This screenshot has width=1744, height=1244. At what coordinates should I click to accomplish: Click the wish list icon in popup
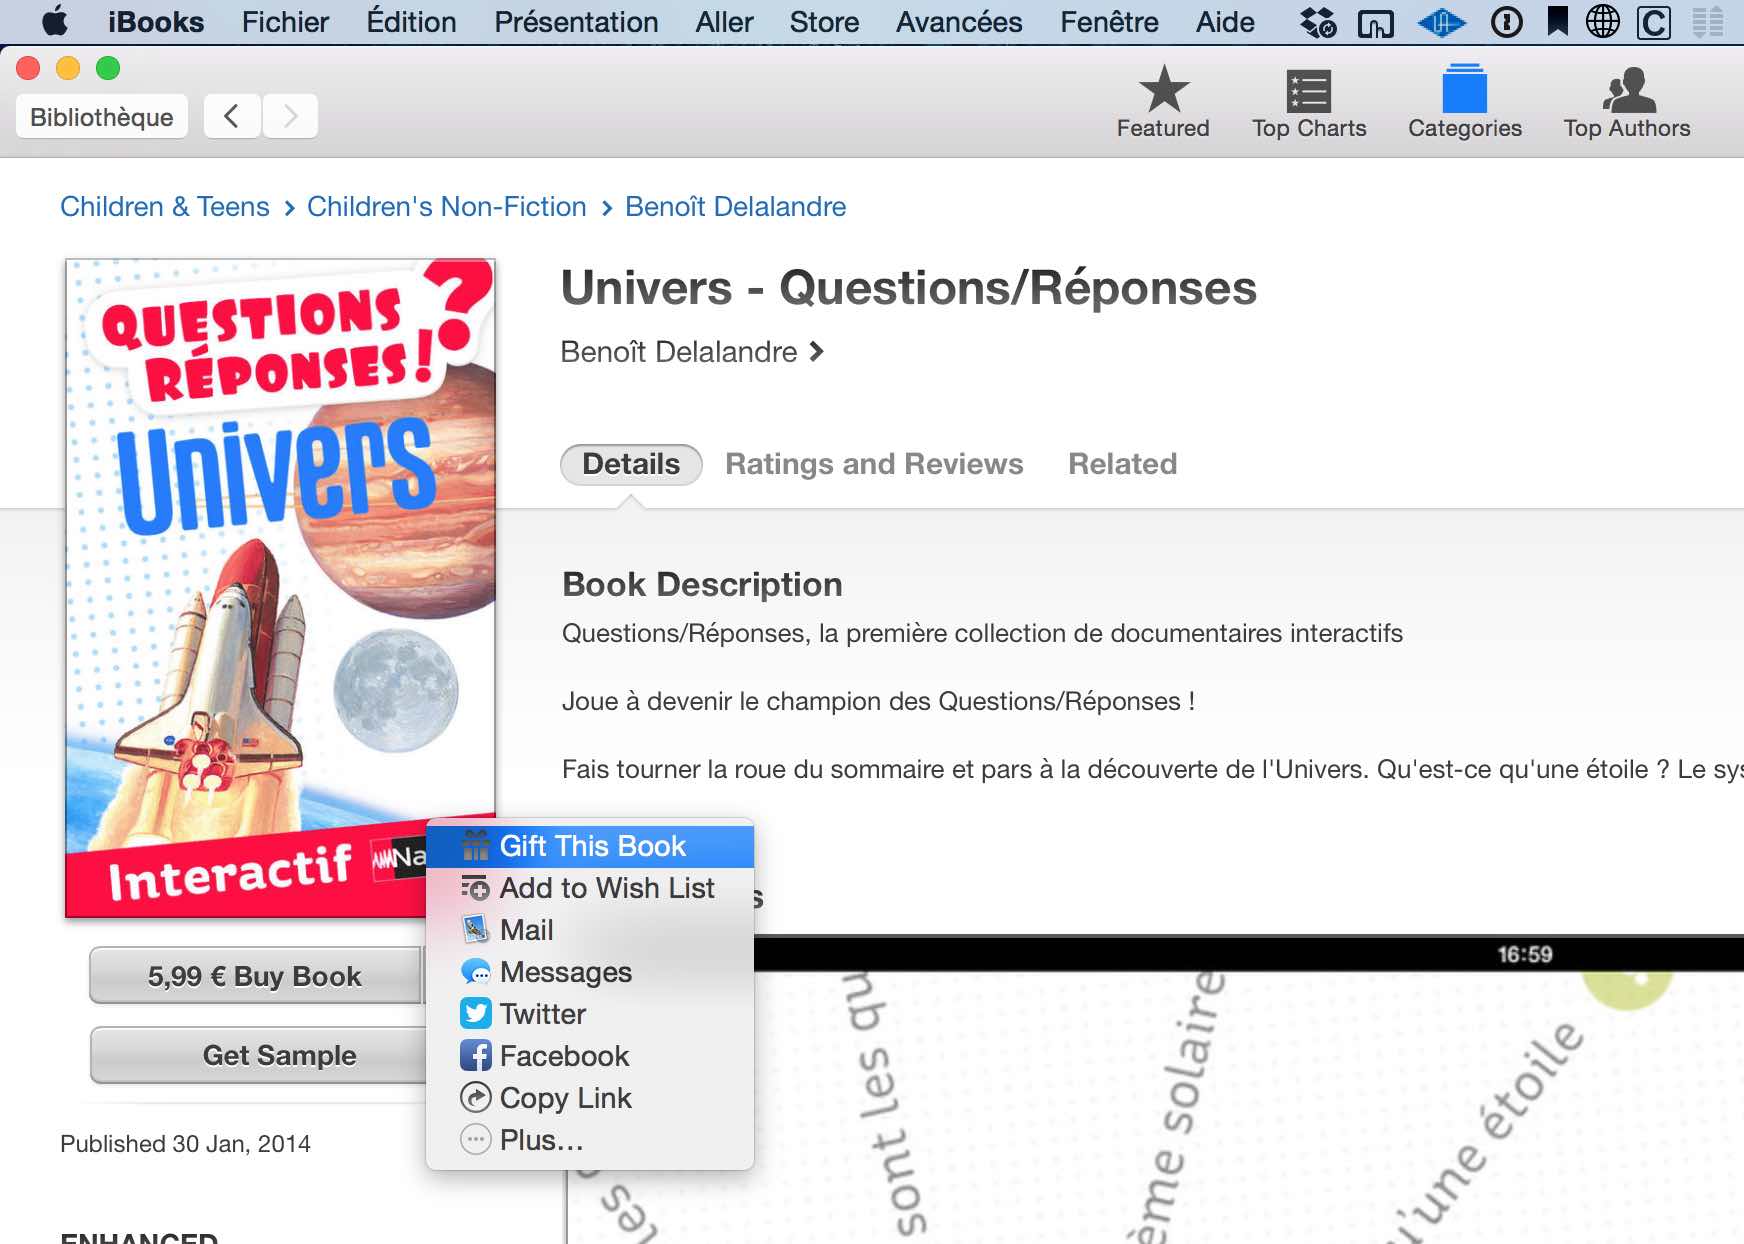click(x=475, y=887)
